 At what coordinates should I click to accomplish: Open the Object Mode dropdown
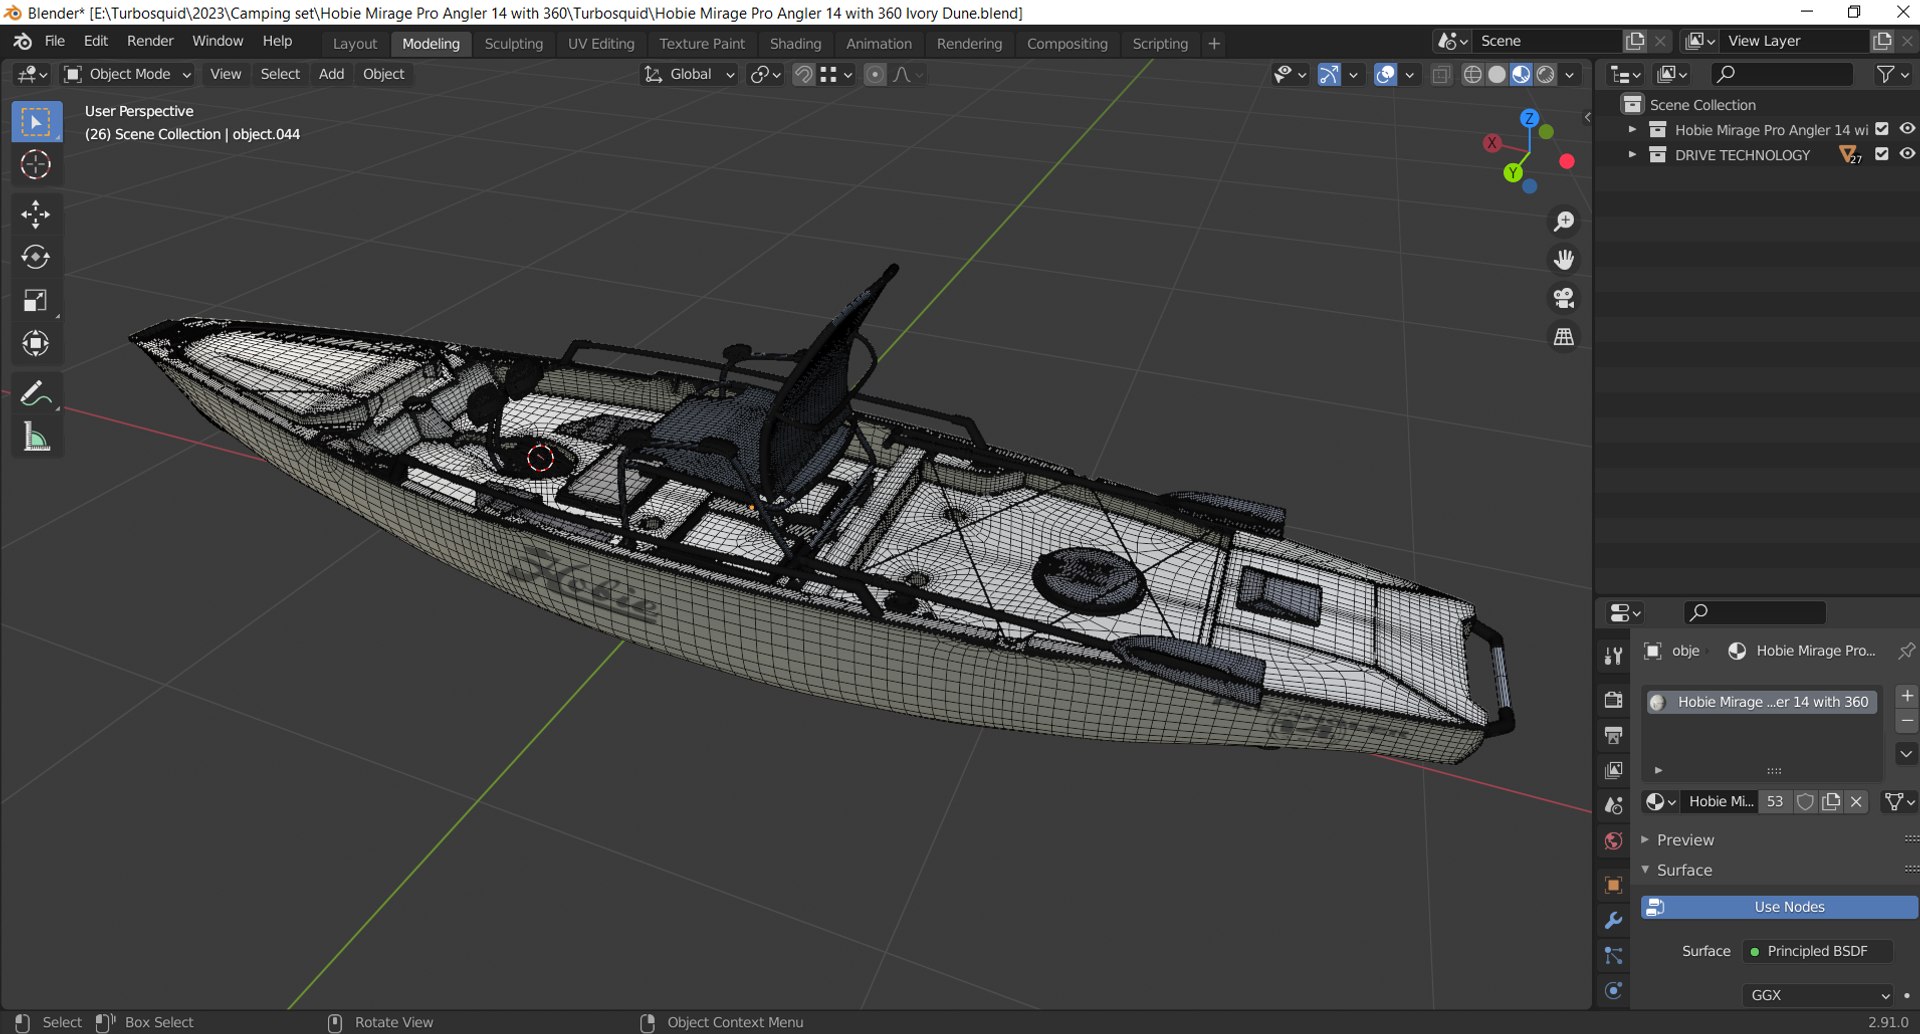tap(127, 74)
